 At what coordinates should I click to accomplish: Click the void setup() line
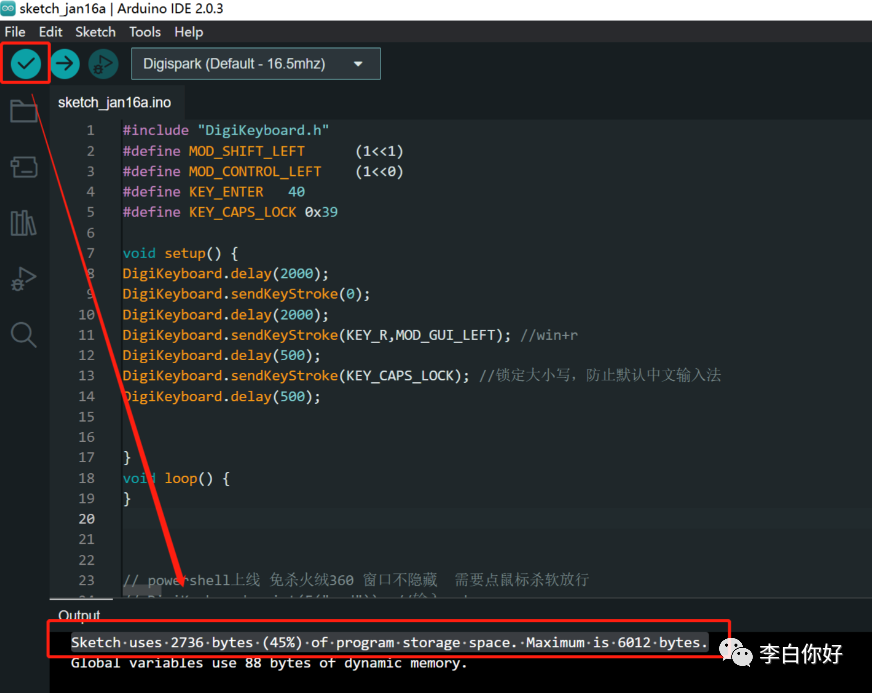[180, 254]
